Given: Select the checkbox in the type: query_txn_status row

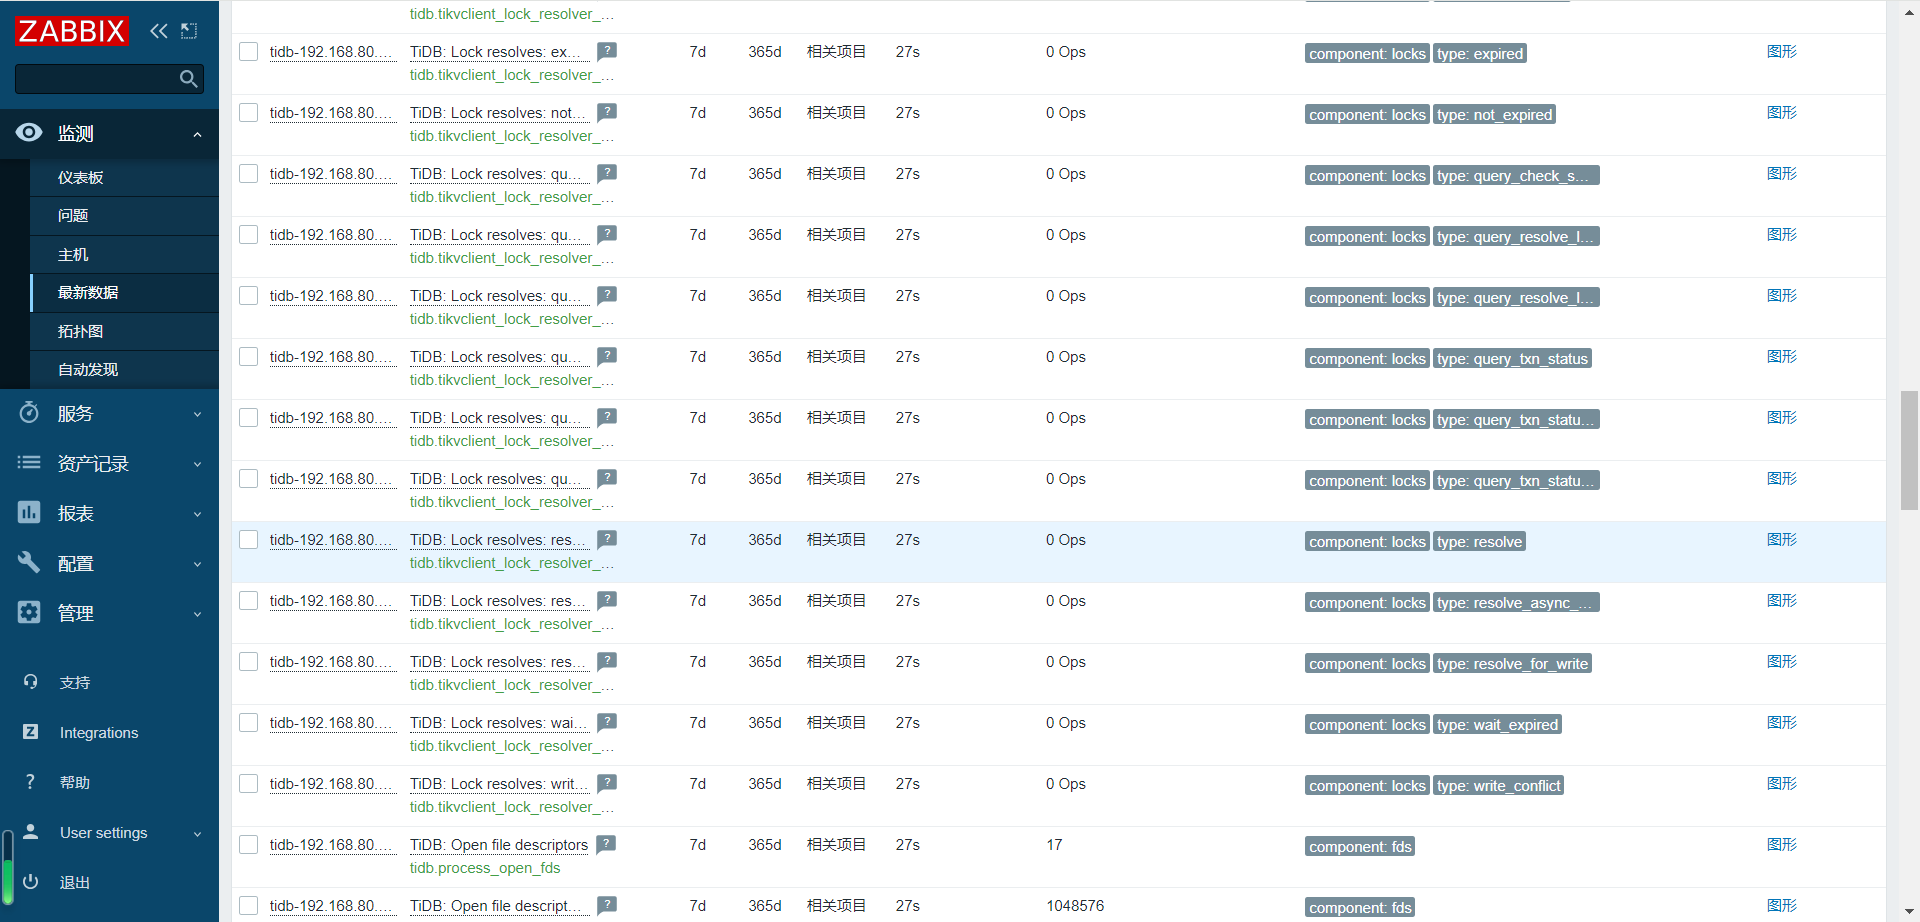Looking at the screenshot, I should click(249, 357).
